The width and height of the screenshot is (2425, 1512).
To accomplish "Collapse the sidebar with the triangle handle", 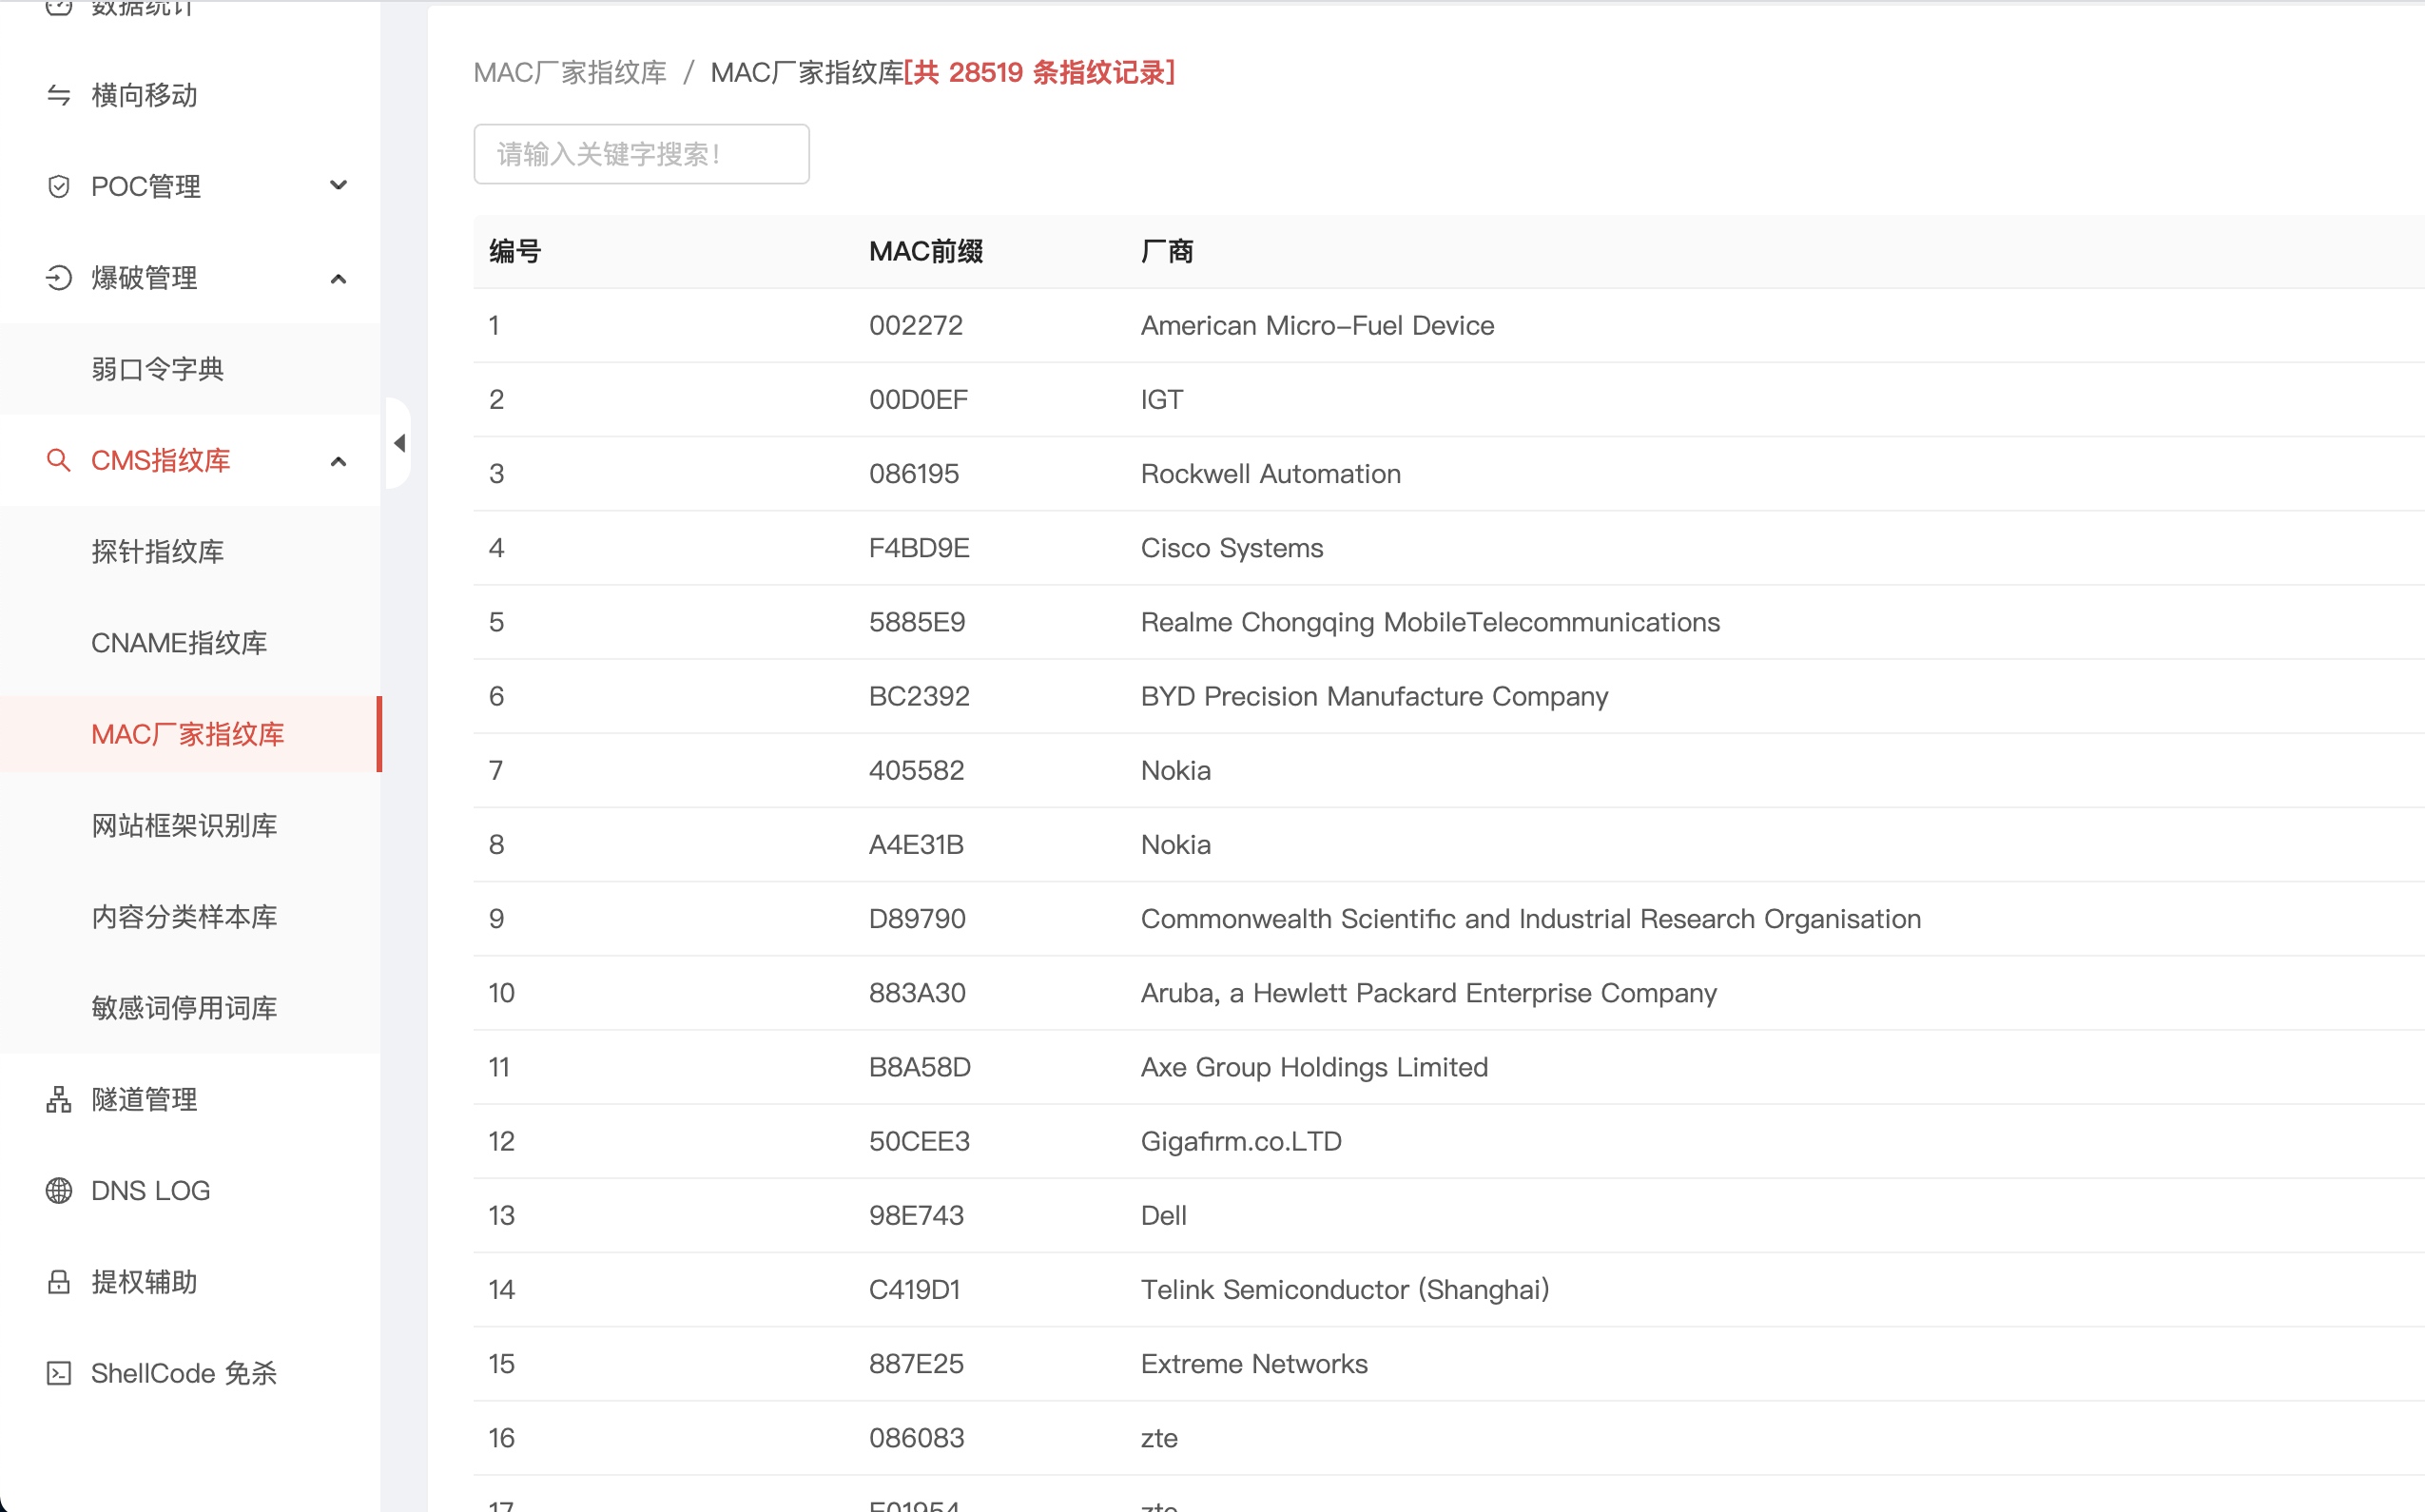I will pos(399,443).
